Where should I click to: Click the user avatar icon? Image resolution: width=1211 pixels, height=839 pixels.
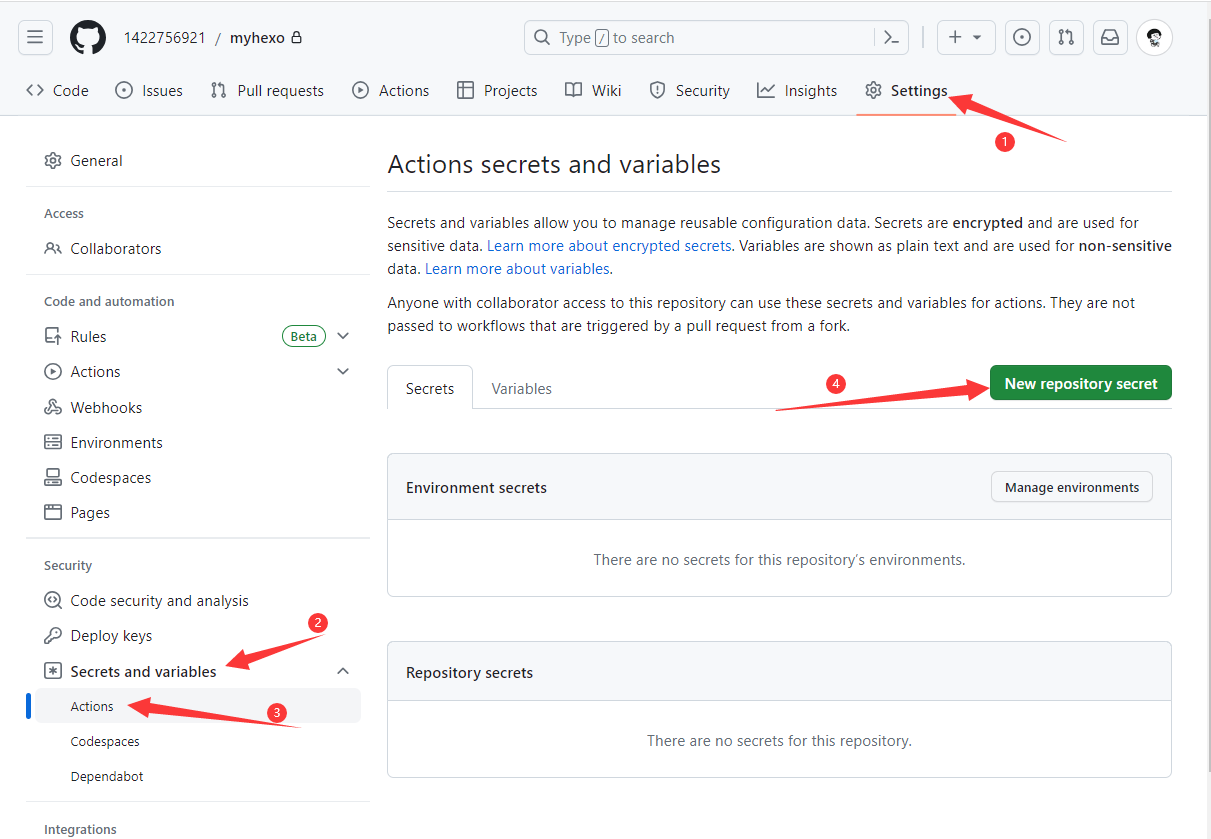[1154, 38]
